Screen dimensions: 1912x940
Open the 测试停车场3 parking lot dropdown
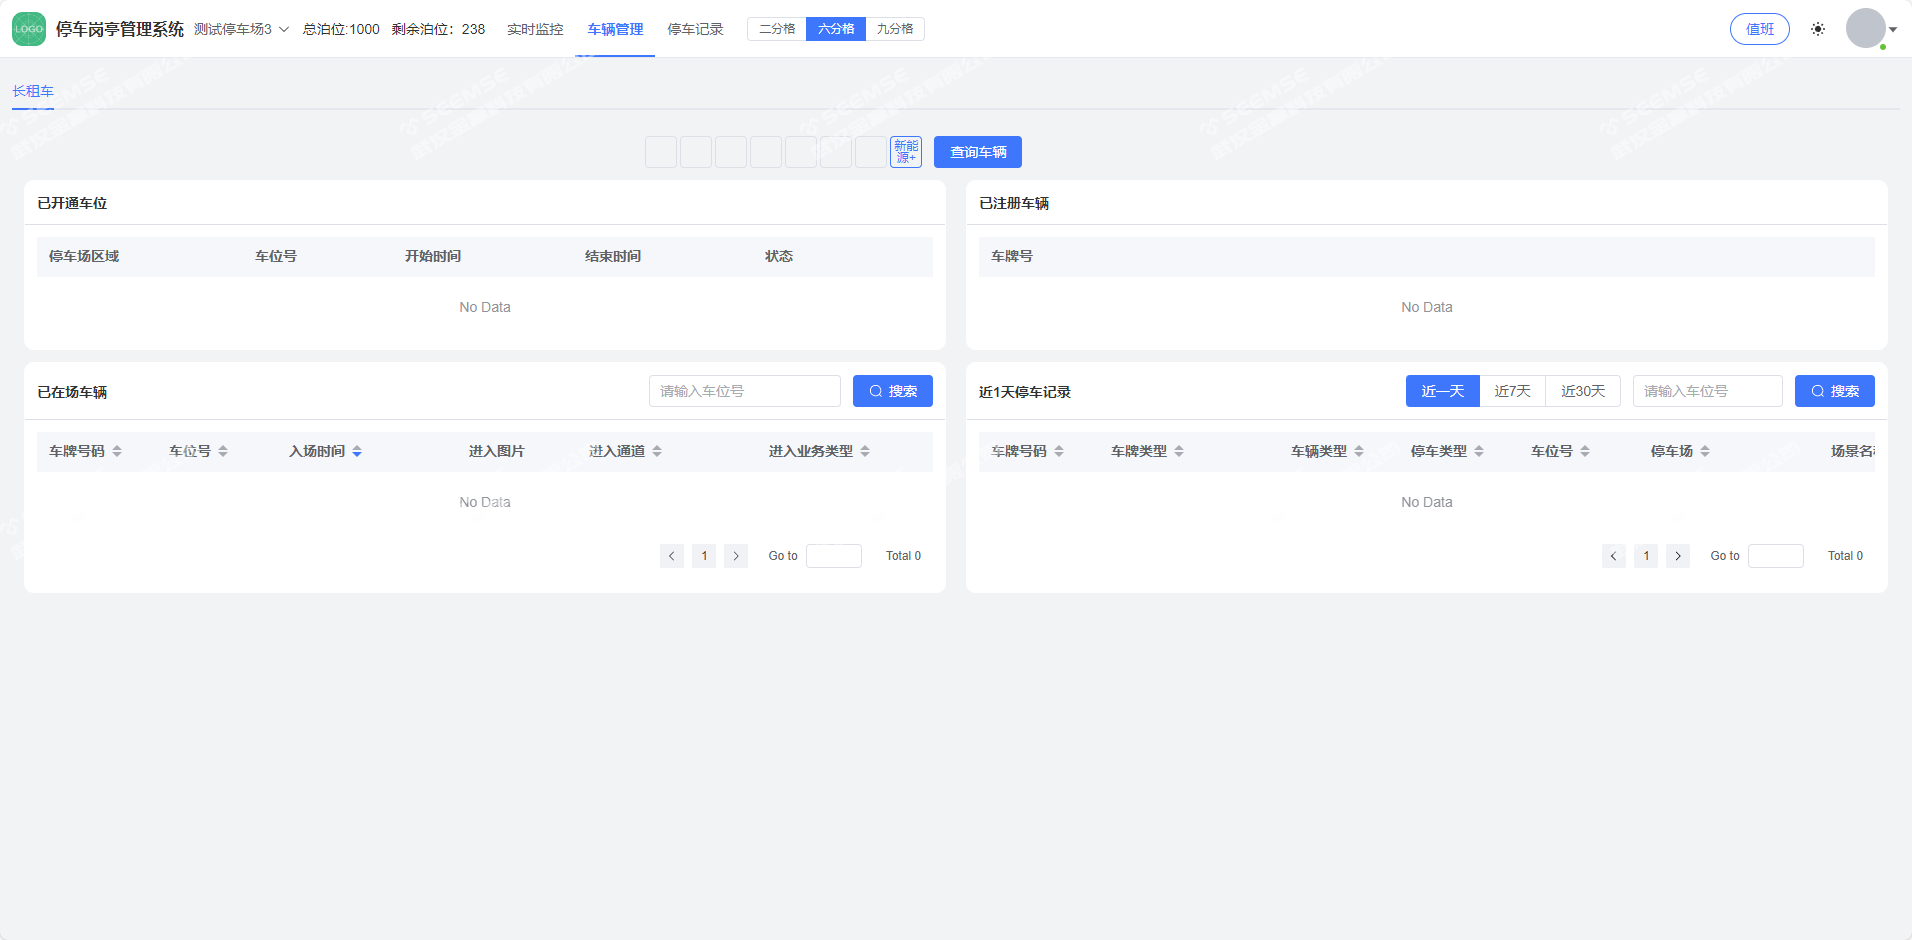(x=241, y=29)
